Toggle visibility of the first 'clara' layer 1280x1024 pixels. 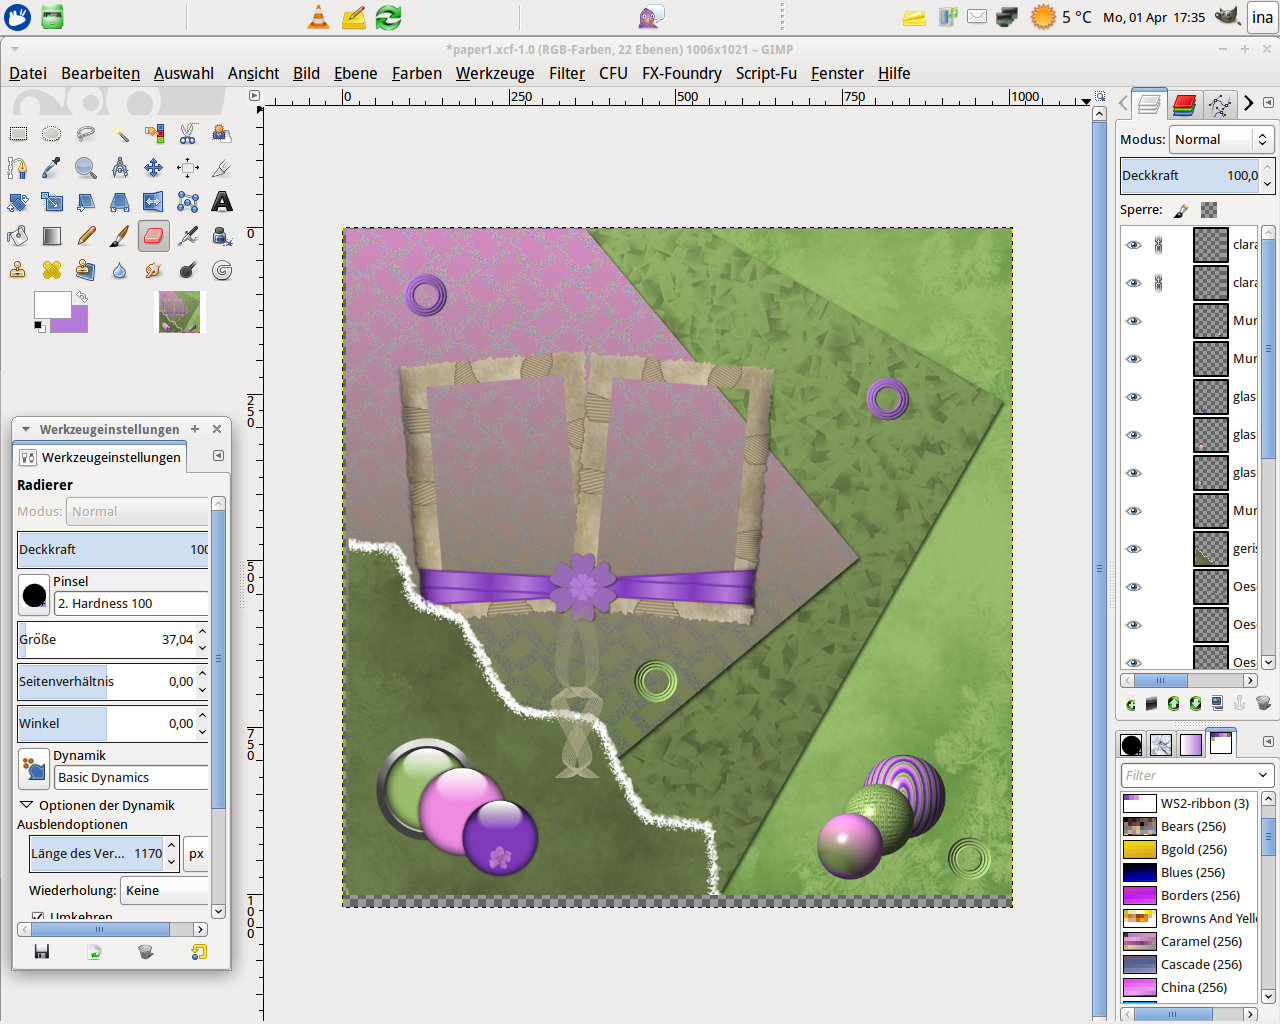click(1133, 245)
